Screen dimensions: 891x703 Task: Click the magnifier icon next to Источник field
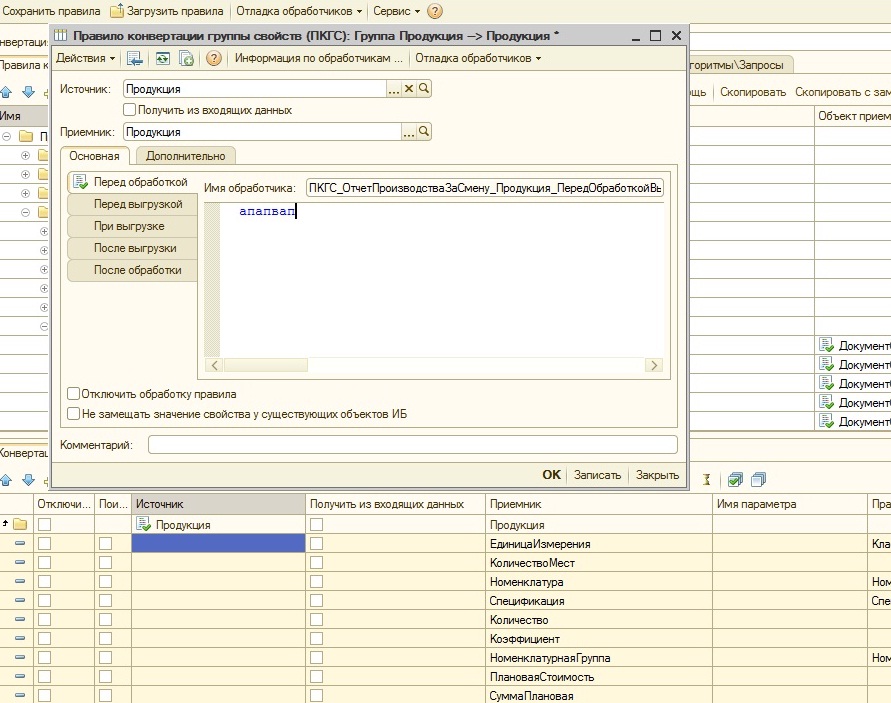click(424, 90)
